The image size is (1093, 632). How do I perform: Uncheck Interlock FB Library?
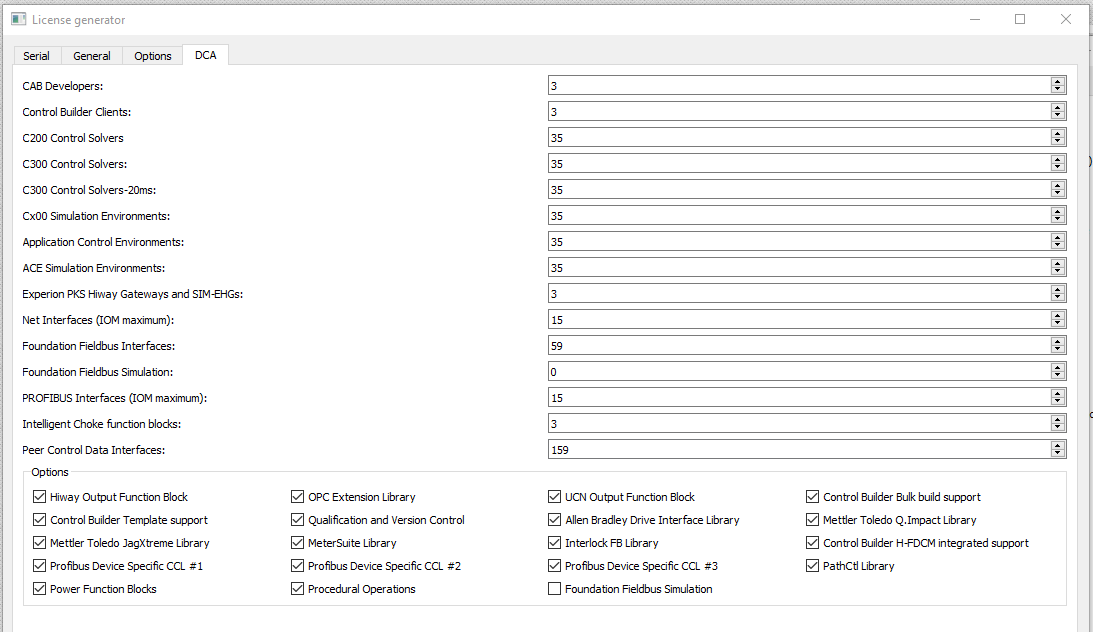554,543
